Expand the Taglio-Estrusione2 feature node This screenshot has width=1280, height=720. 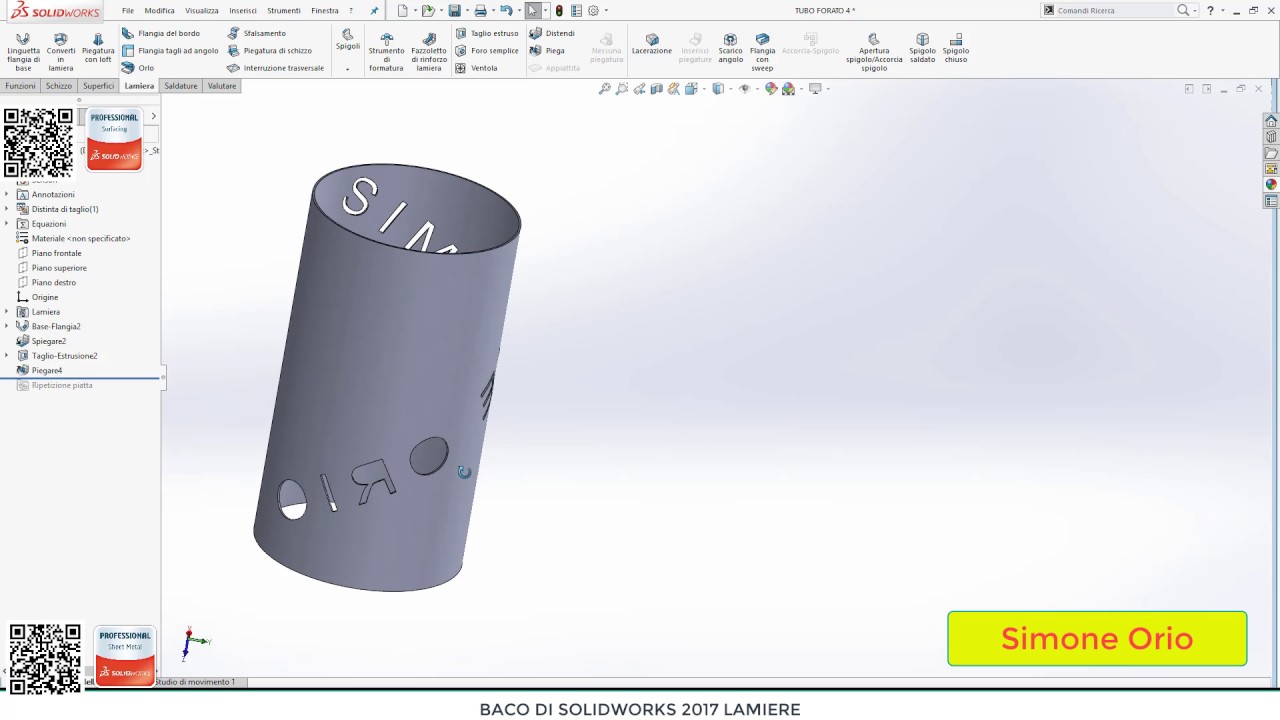(7, 356)
